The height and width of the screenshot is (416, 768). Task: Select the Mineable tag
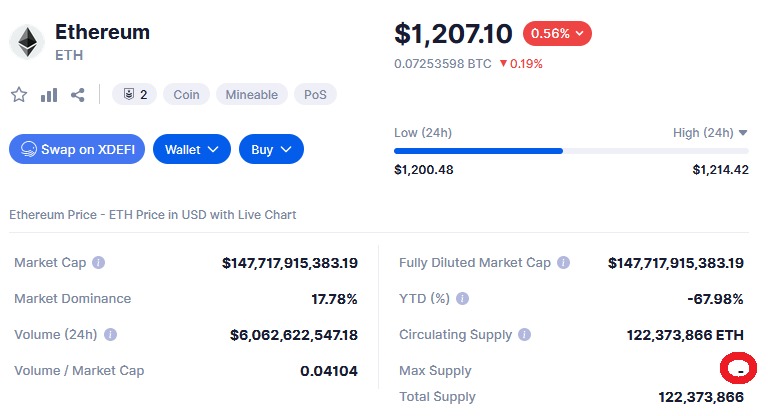[252, 95]
